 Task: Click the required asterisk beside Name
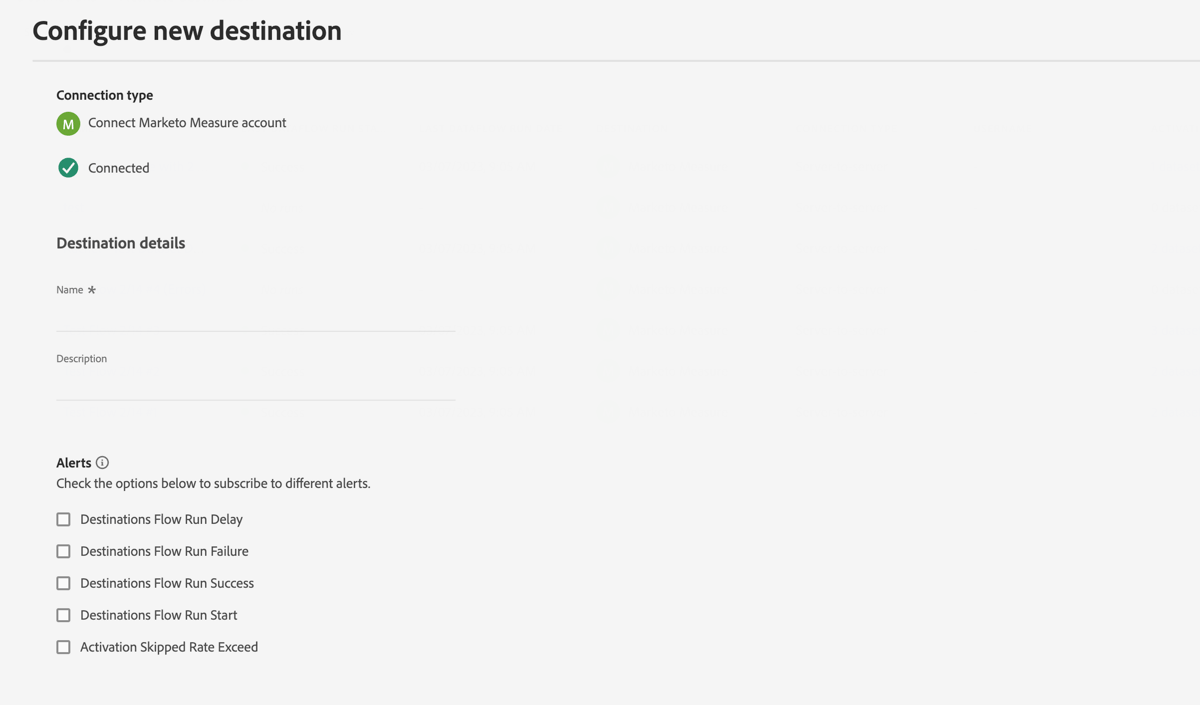coord(92,290)
